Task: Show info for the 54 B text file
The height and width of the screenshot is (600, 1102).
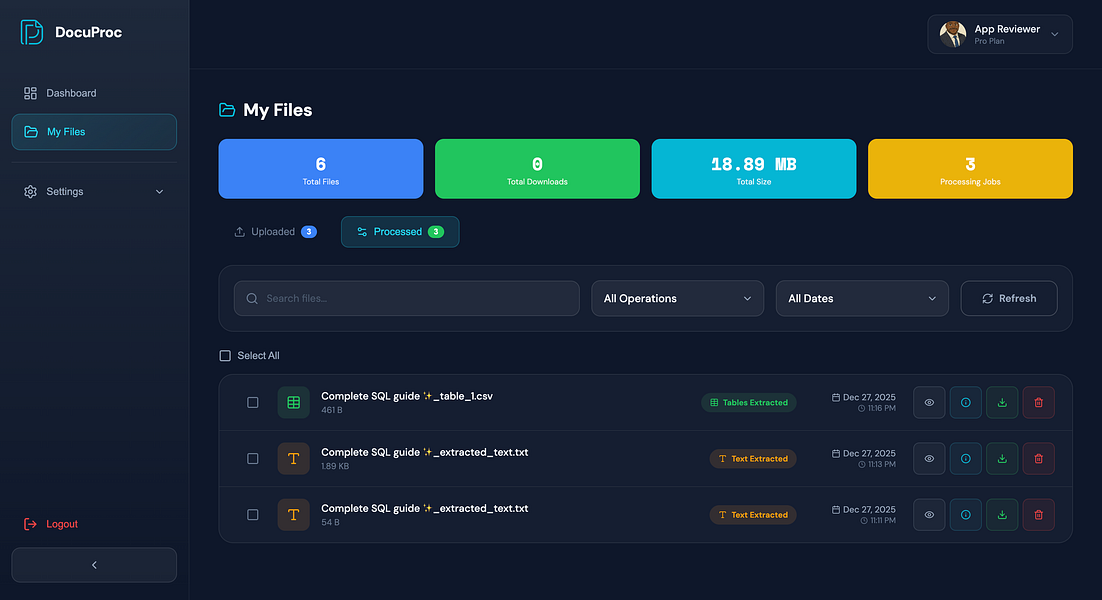Action: pyautogui.click(x=966, y=515)
